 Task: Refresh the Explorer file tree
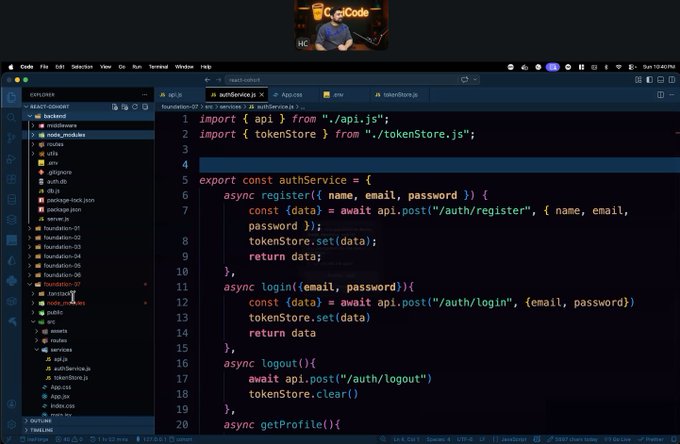point(135,107)
